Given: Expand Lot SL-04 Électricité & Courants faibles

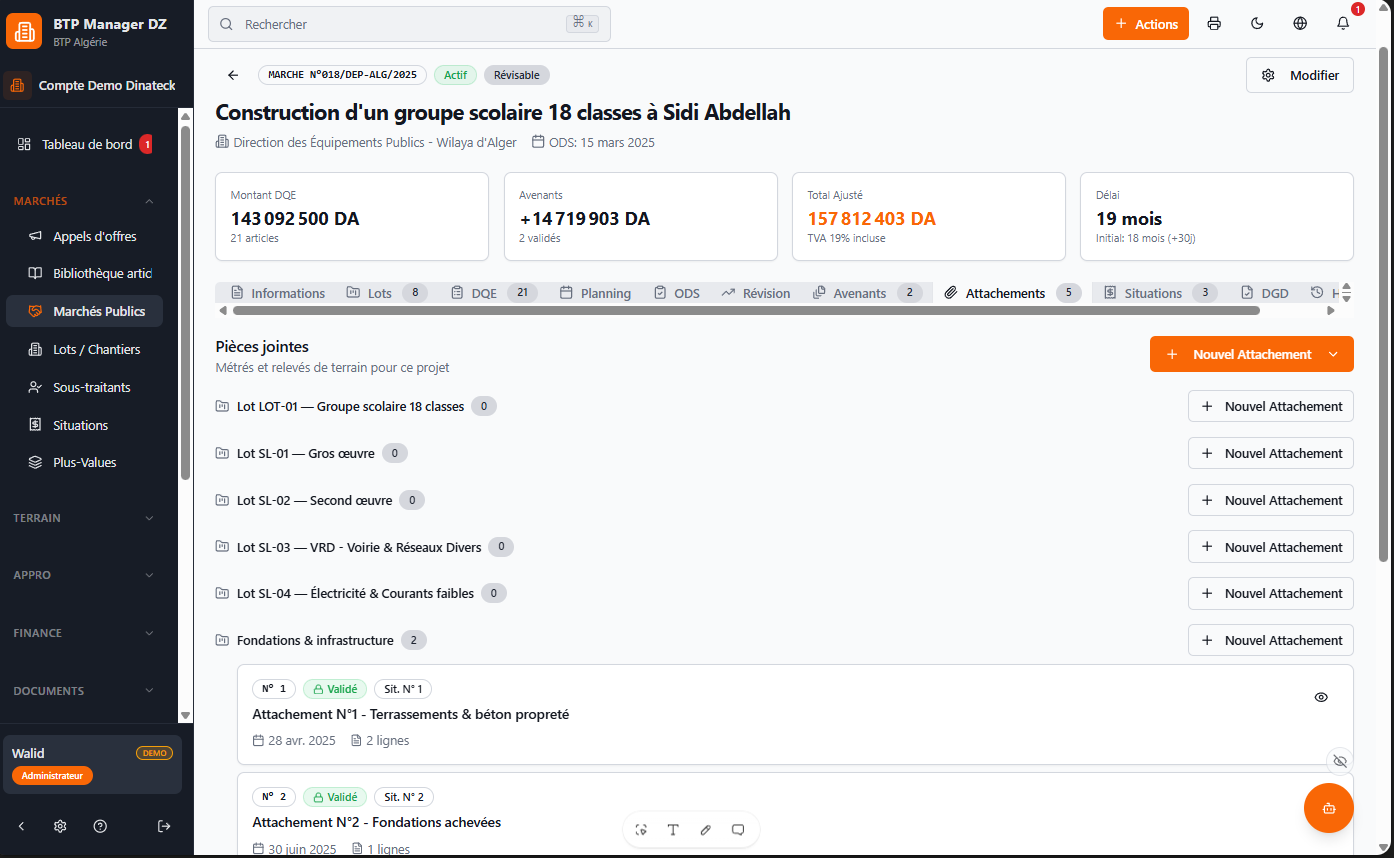Looking at the screenshot, I should (361, 593).
